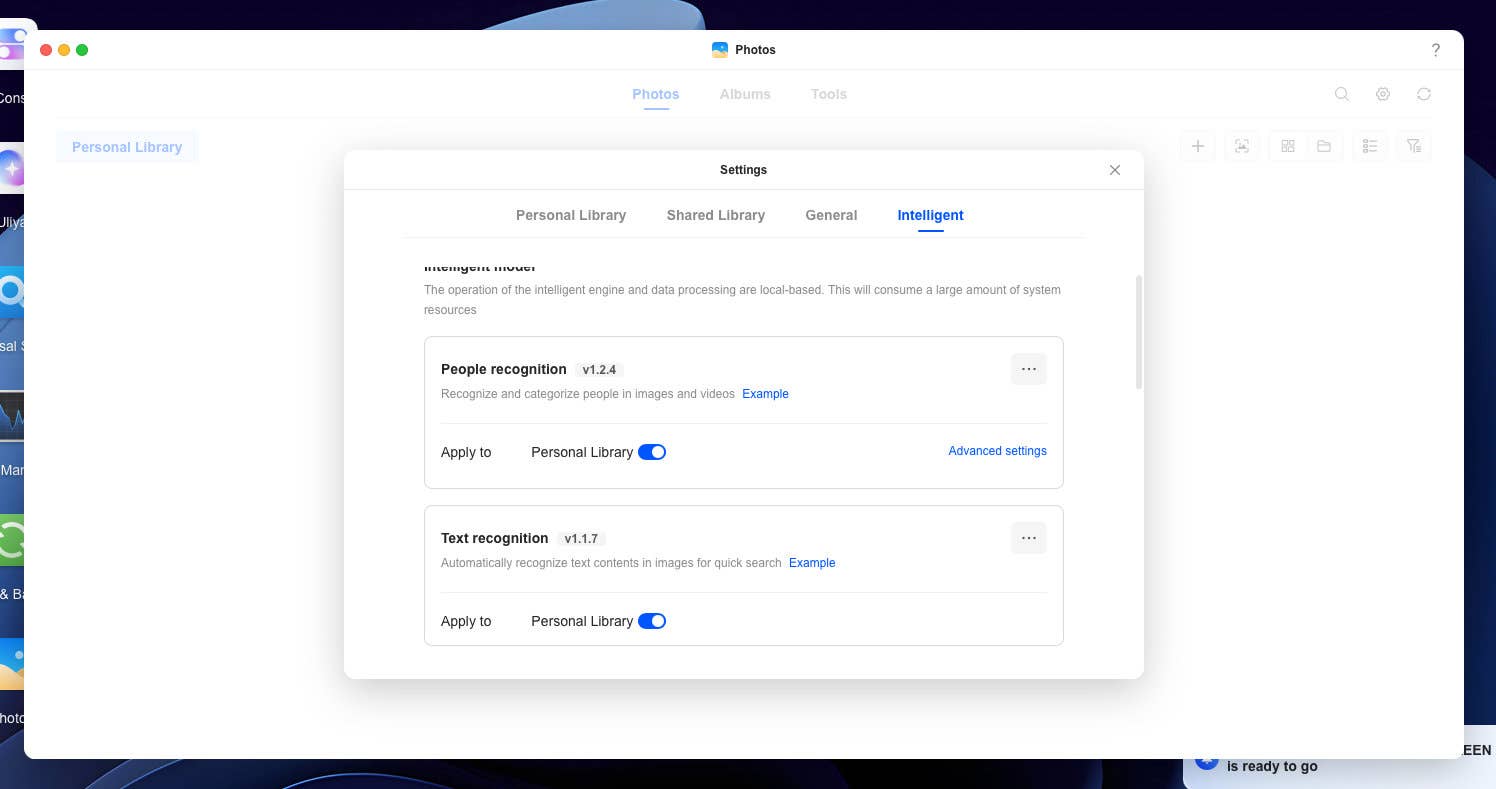Screen dimensions: 1496x789
Task: Click the Text recognition heading
Action: coord(495,538)
